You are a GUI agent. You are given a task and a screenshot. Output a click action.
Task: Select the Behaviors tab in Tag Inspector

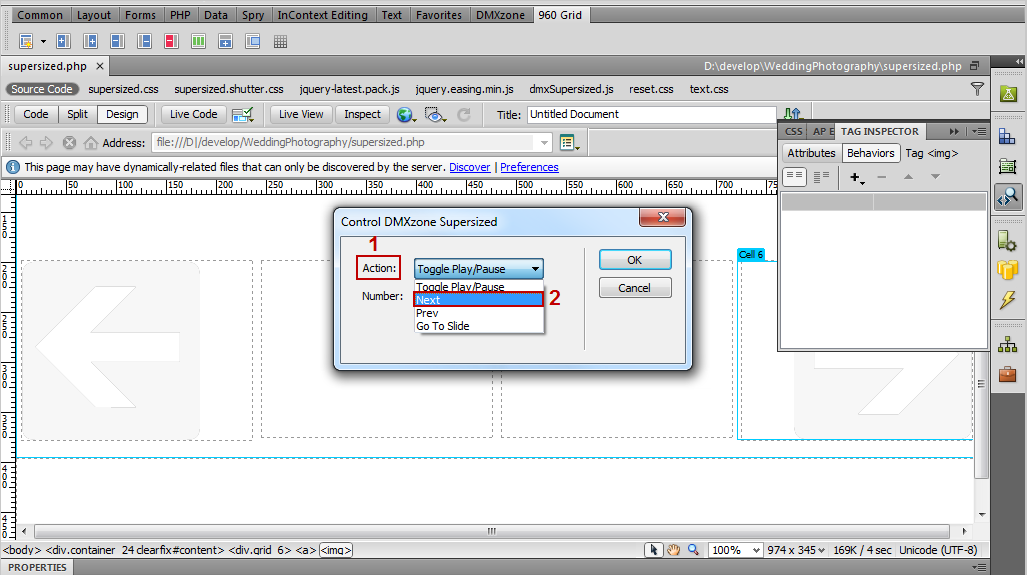point(870,153)
